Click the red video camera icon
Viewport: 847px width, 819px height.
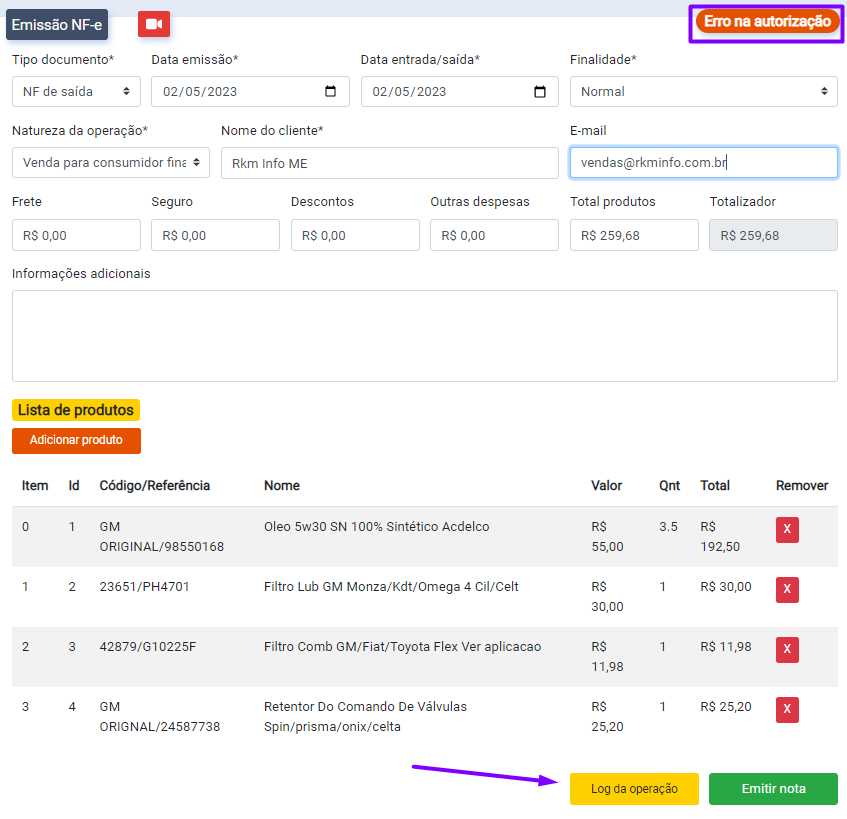[154, 24]
